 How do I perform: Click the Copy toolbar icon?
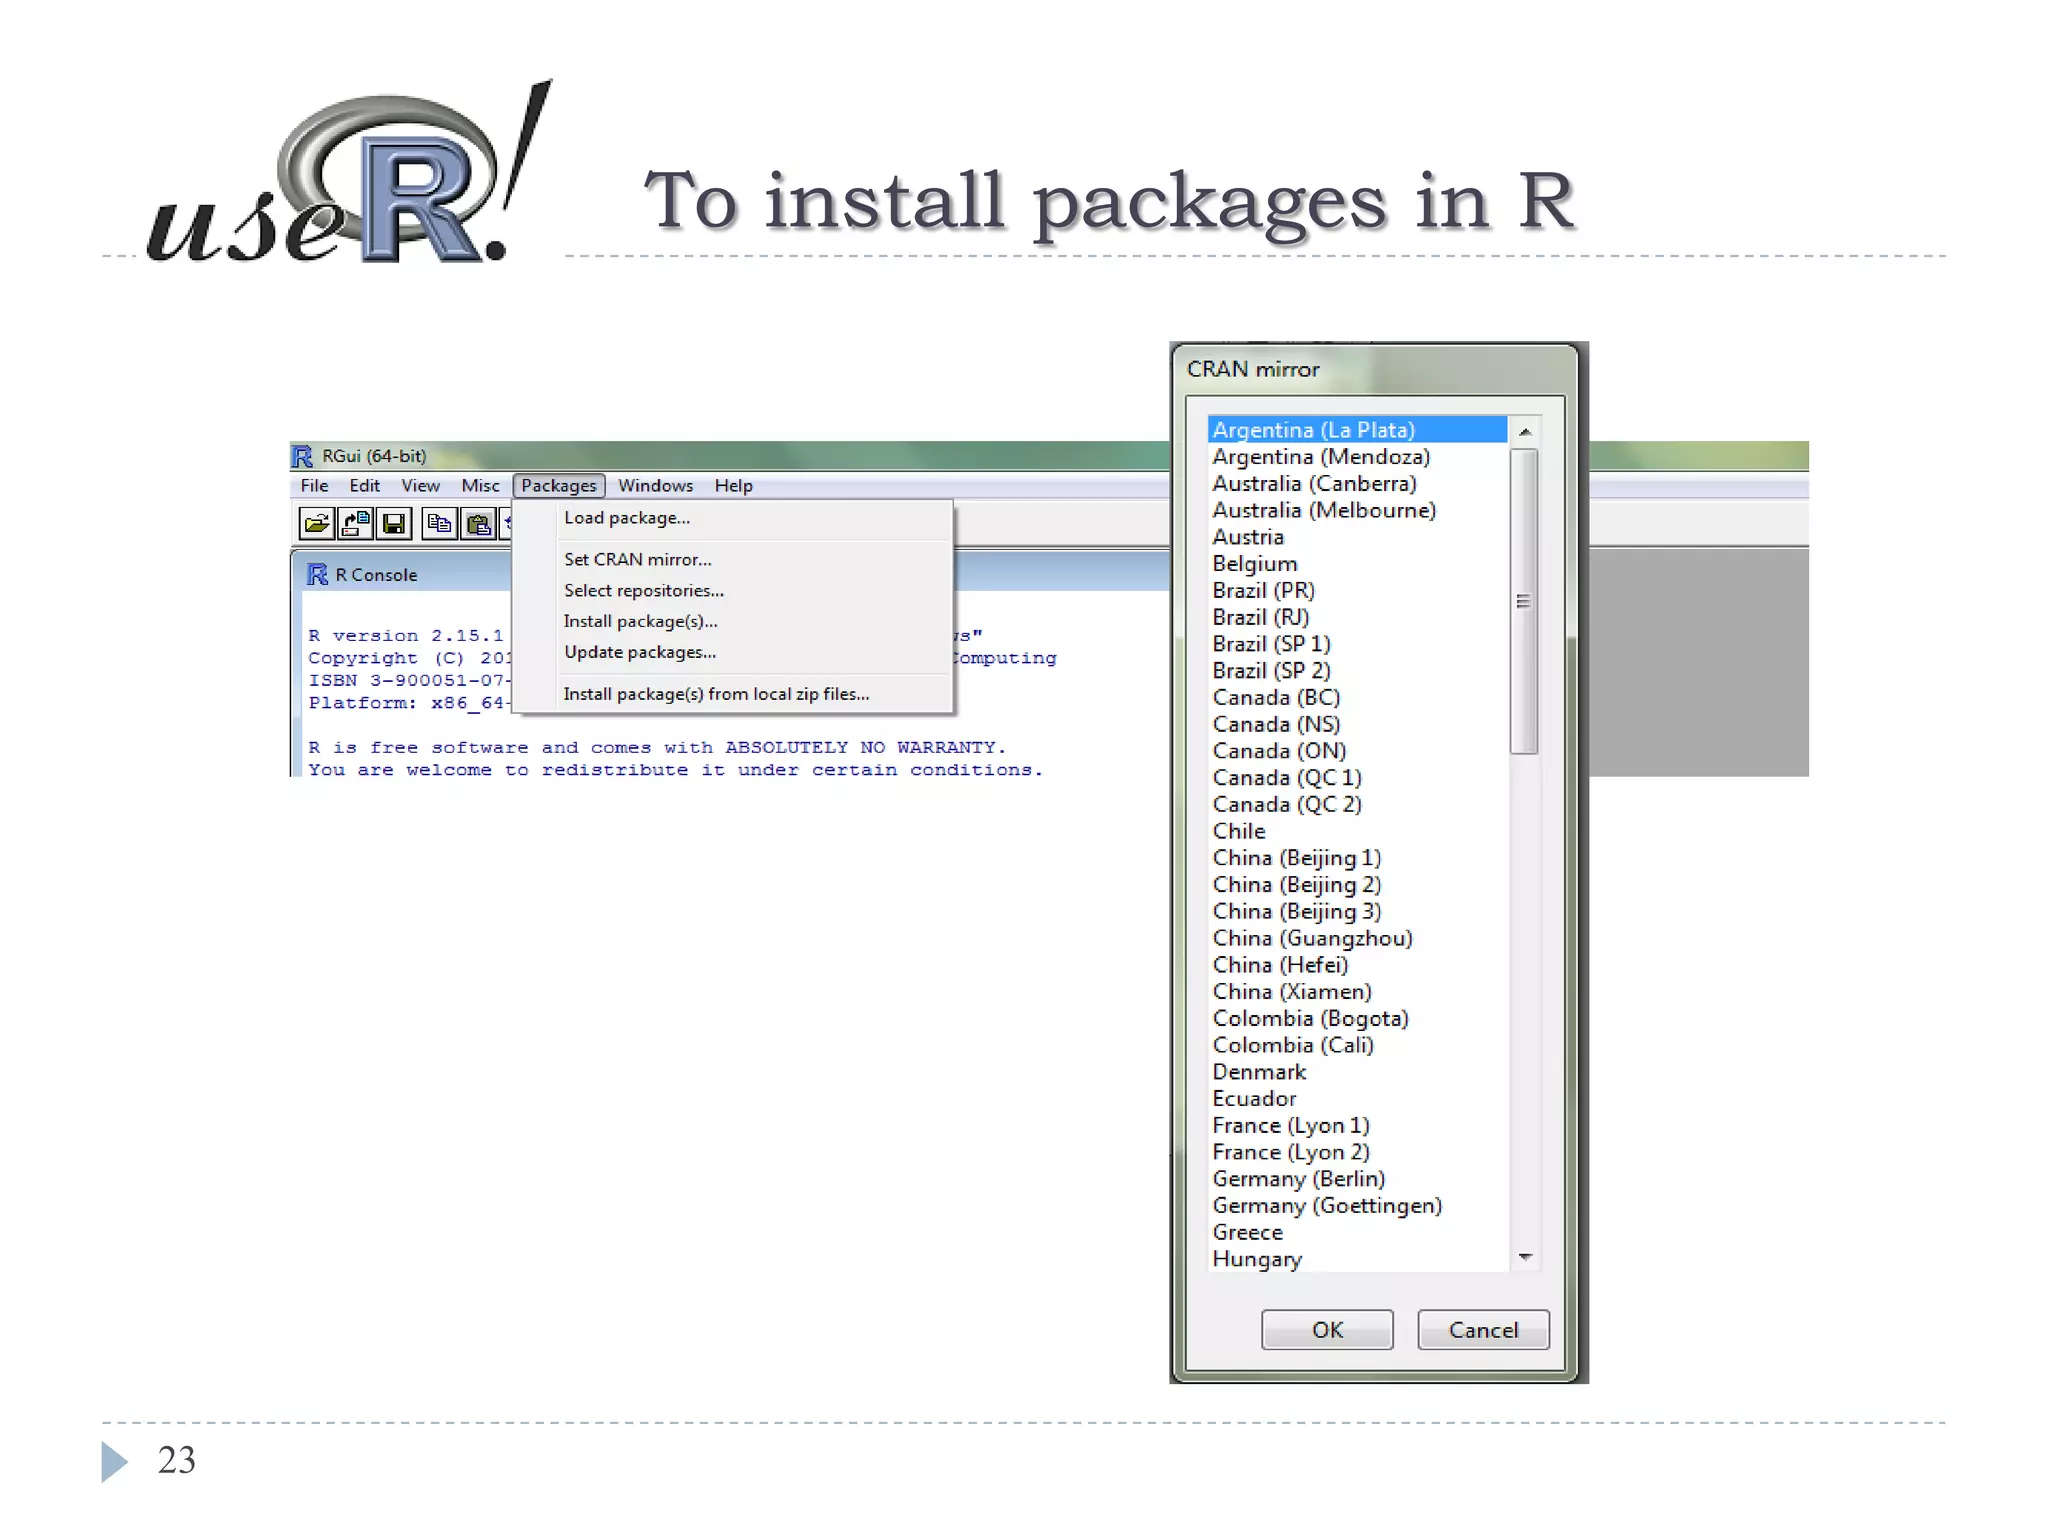(439, 523)
